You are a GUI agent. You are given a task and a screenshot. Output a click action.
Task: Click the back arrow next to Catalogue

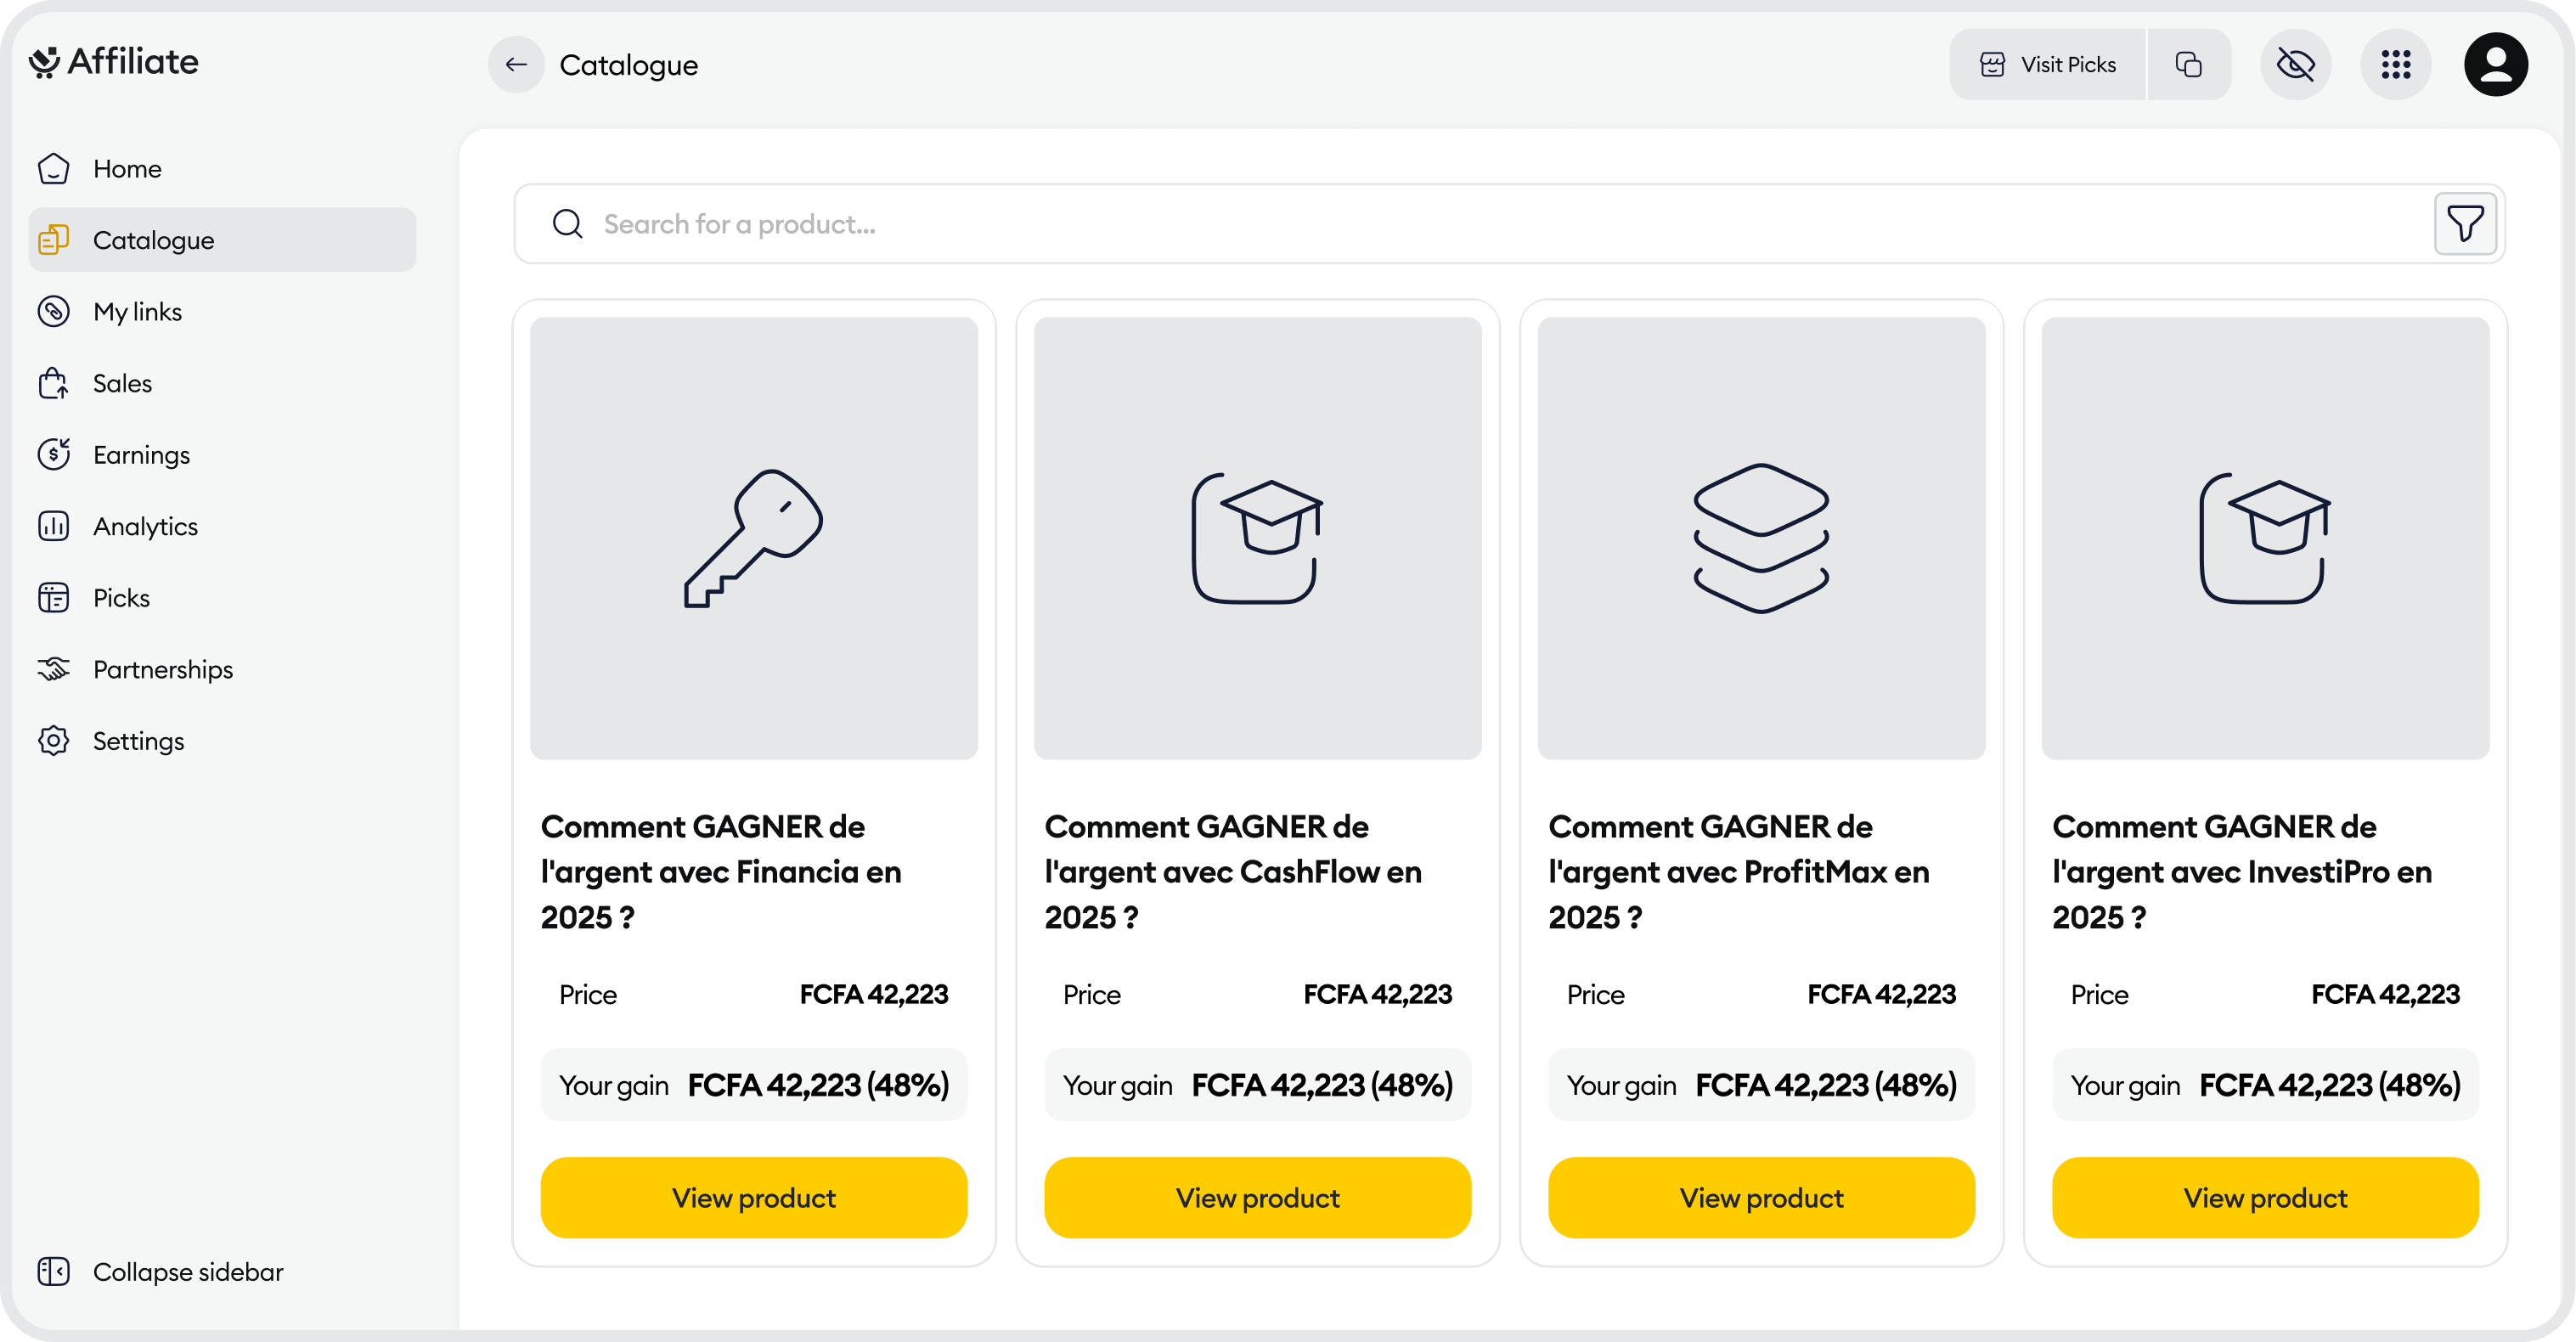pyautogui.click(x=516, y=65)
